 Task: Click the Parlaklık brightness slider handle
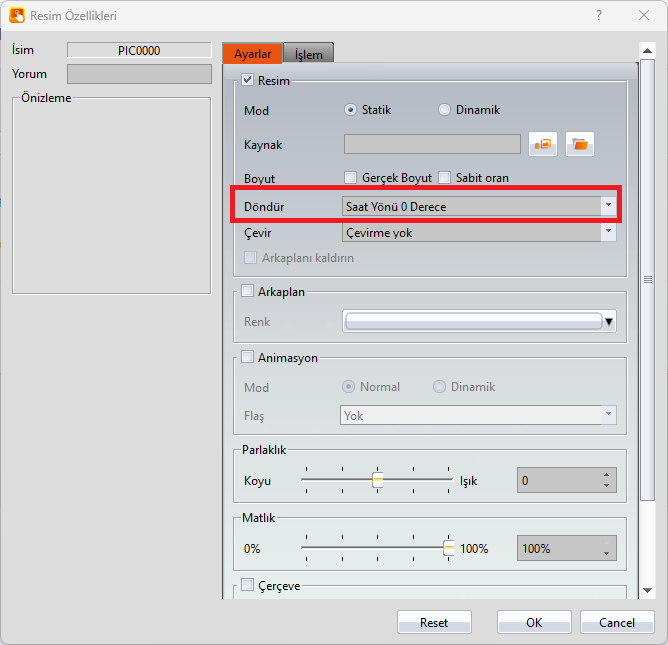point(378,480)
